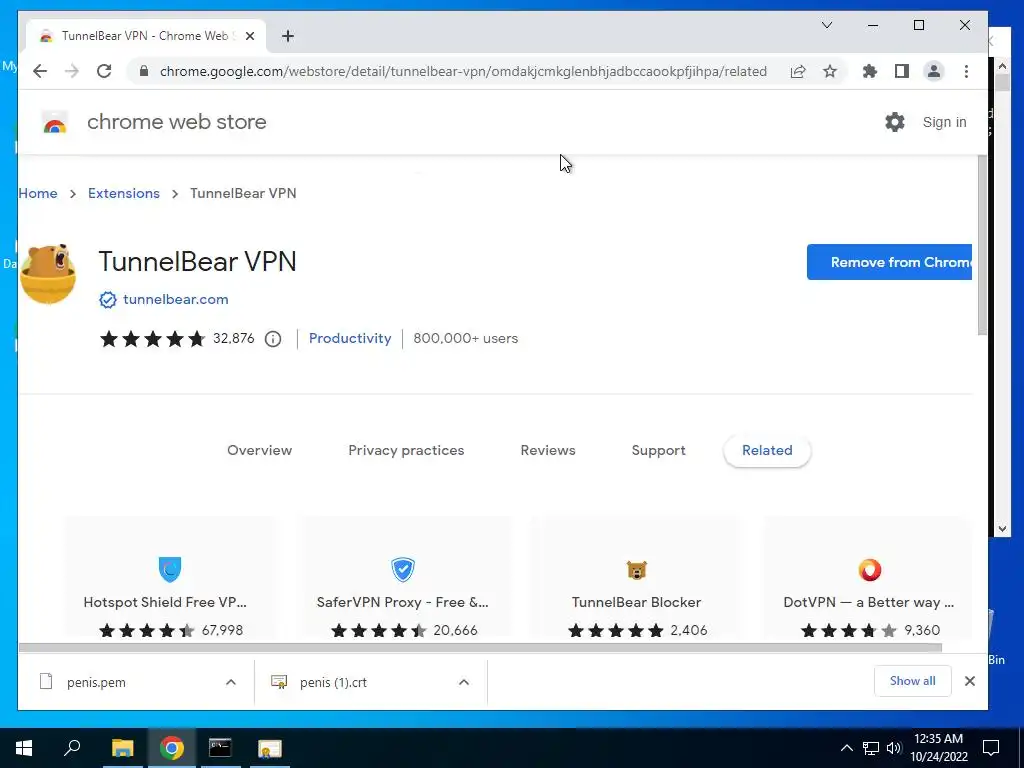Screen dimensions: 1024x768
Task: Open site info padlock icon
Action: tap(144, 71)
